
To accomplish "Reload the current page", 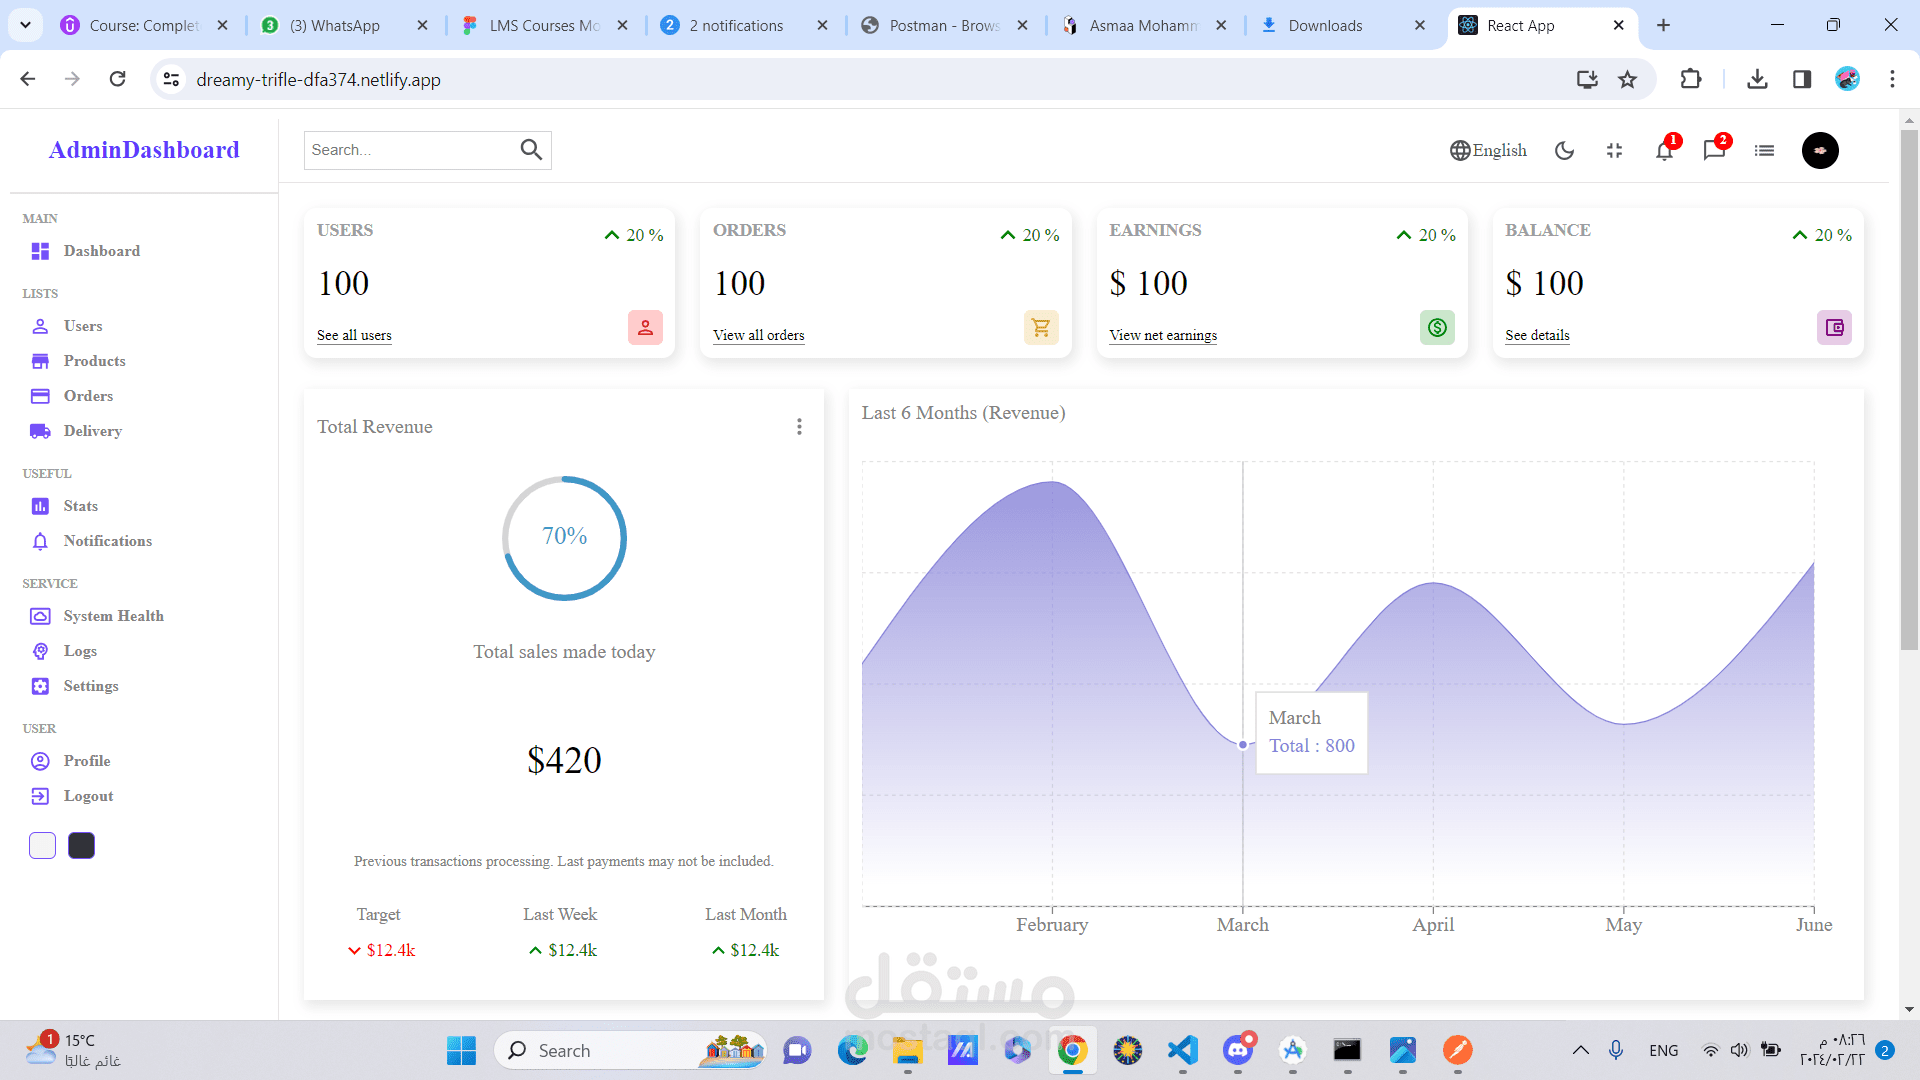I will (x=118, y=79).
